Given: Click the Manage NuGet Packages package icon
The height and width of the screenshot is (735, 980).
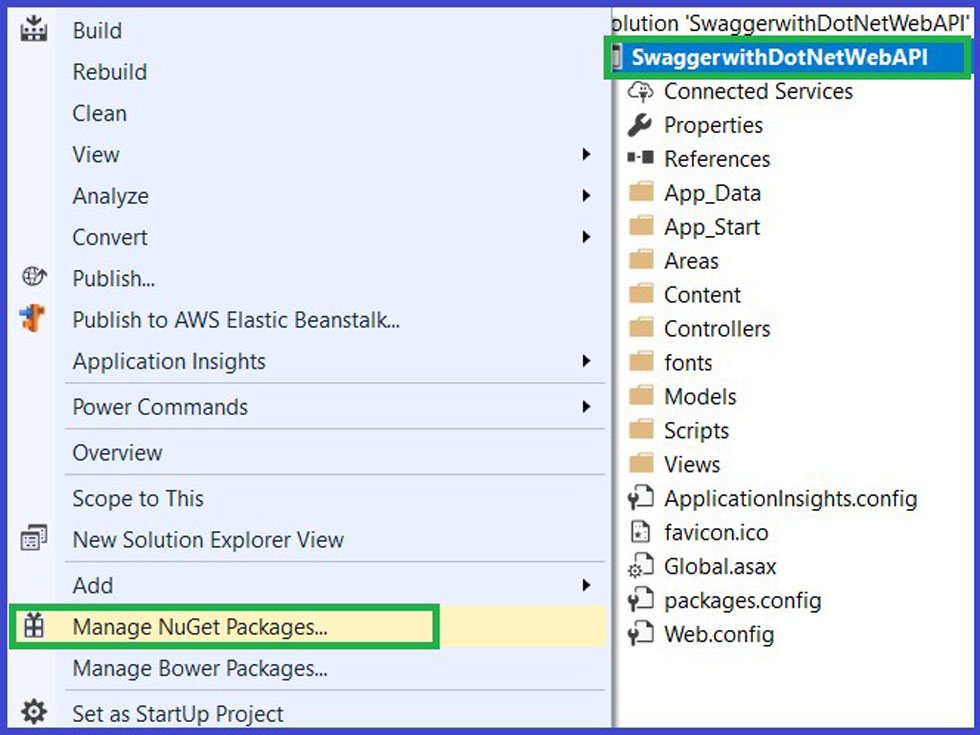Looking at the screenshot, I should click(x=34, y=628).
